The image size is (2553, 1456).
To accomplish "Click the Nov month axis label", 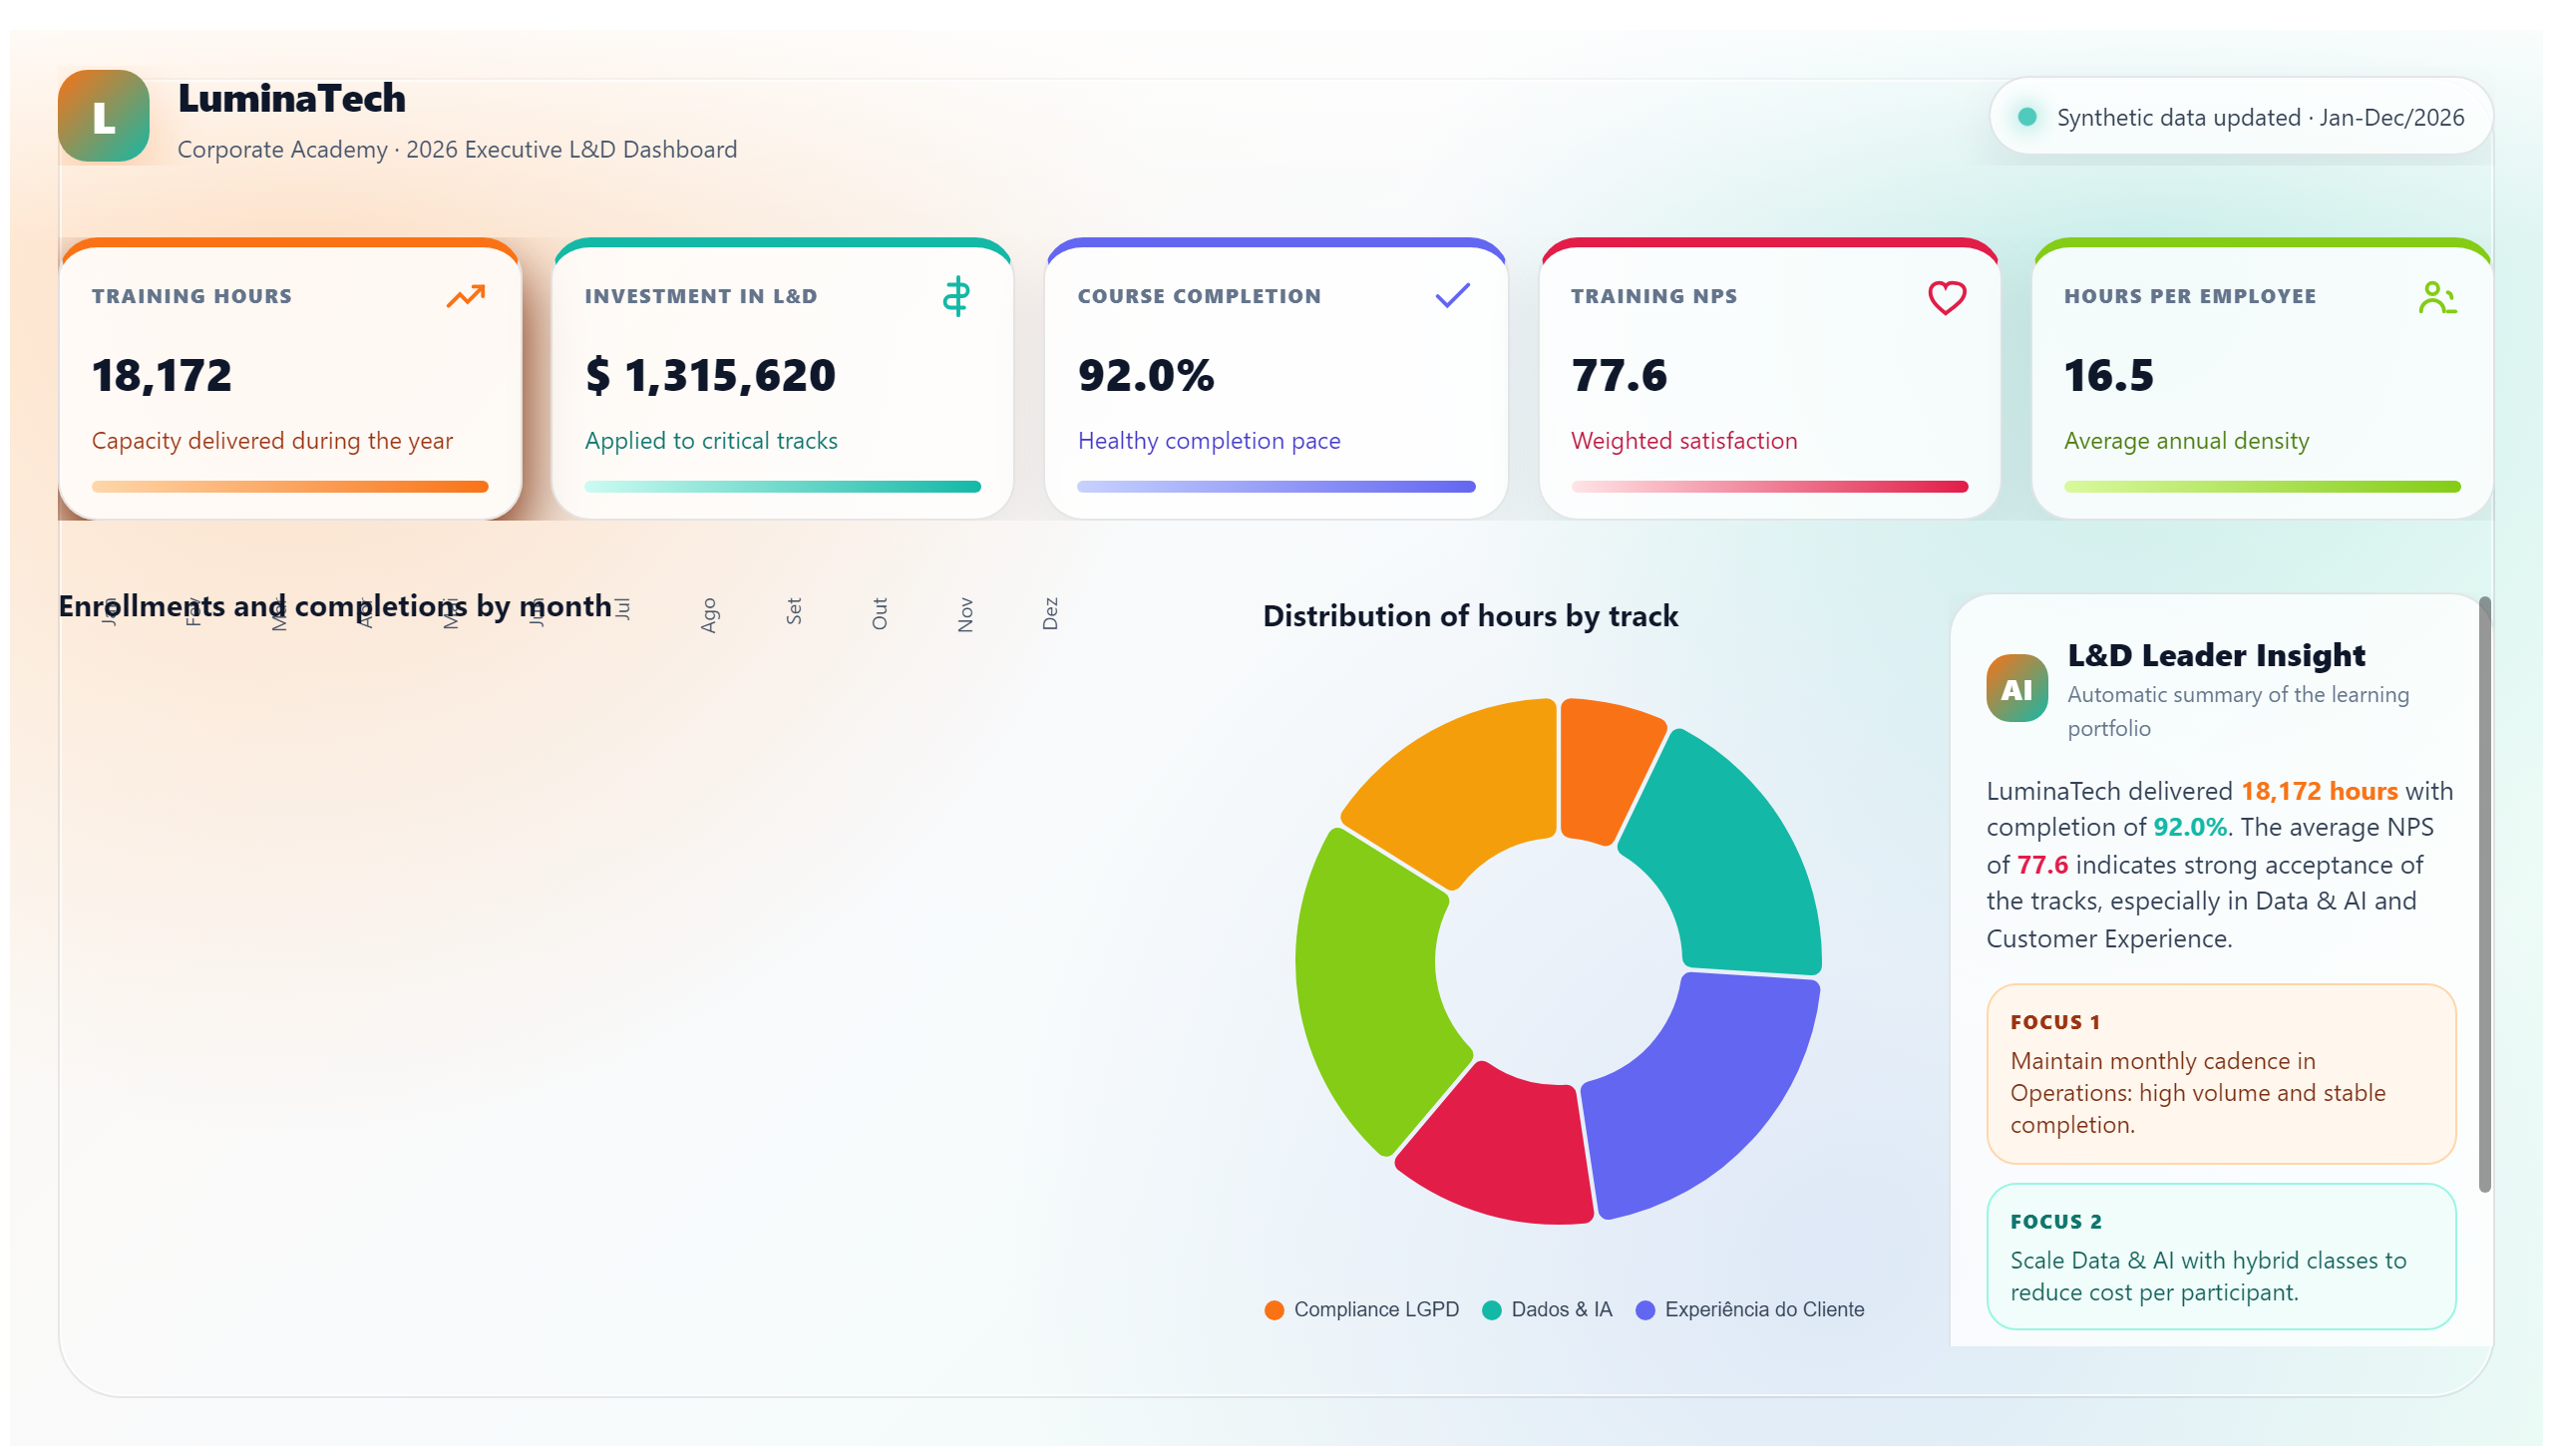I will pos(965,614).
